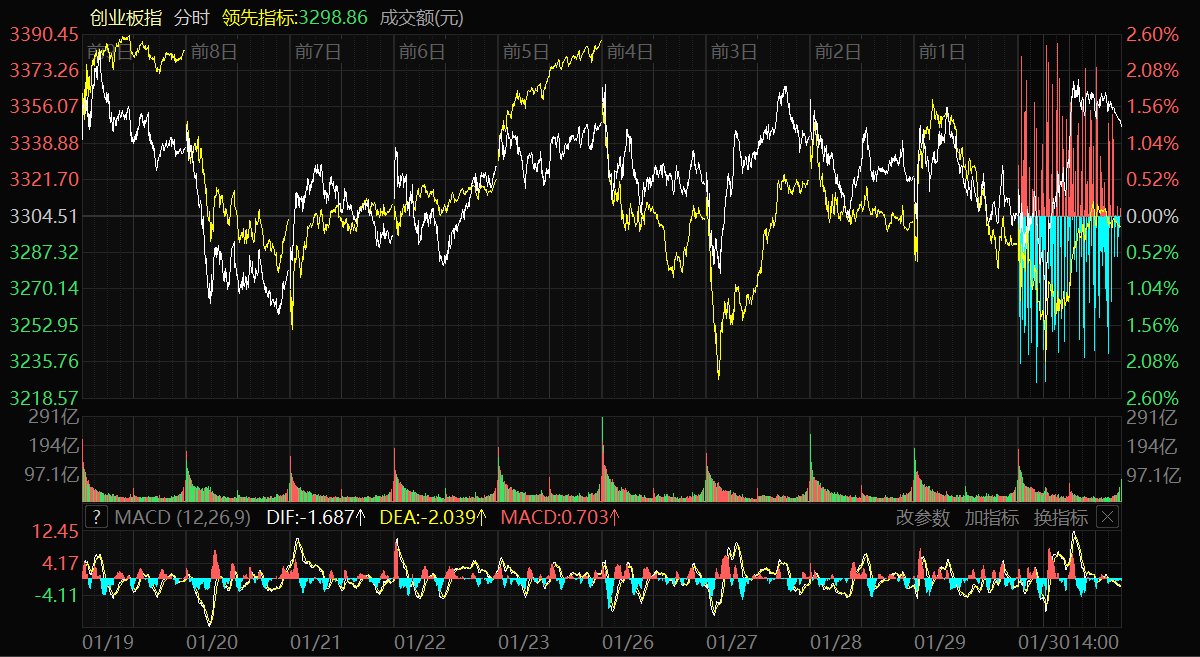This screenshot has width=1200, height=657.
Task: Select the 前5日 day marker
Action: point(526,52)
